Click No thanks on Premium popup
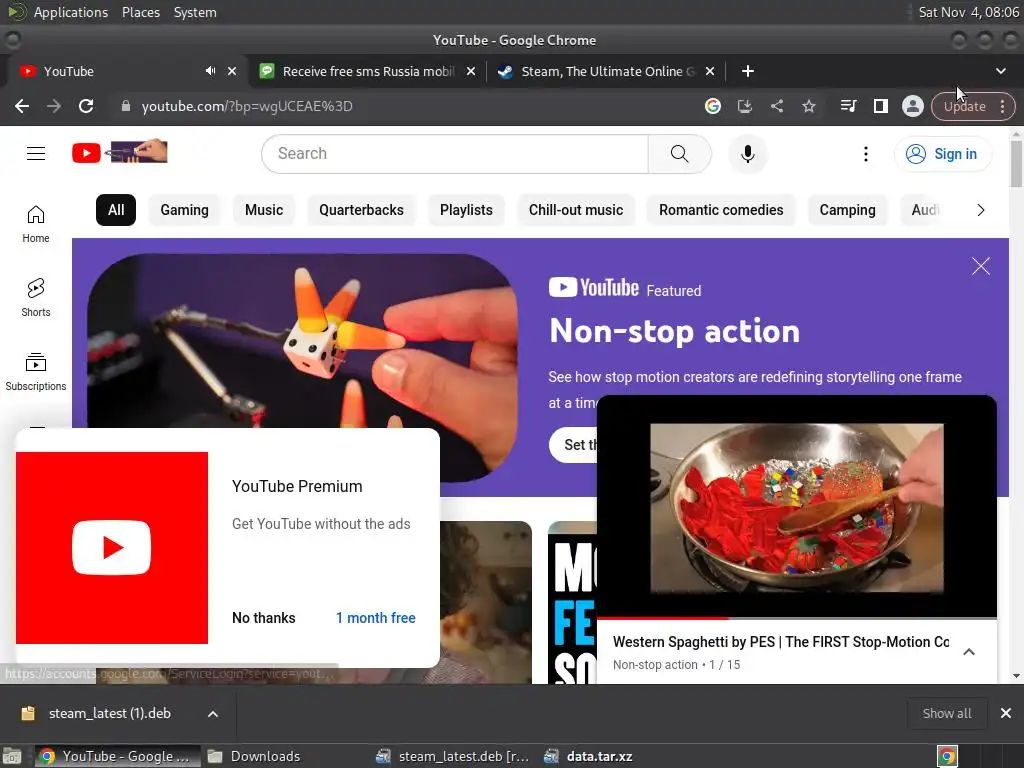This screenshot has height=768, width=1024. tap(263, 618)
